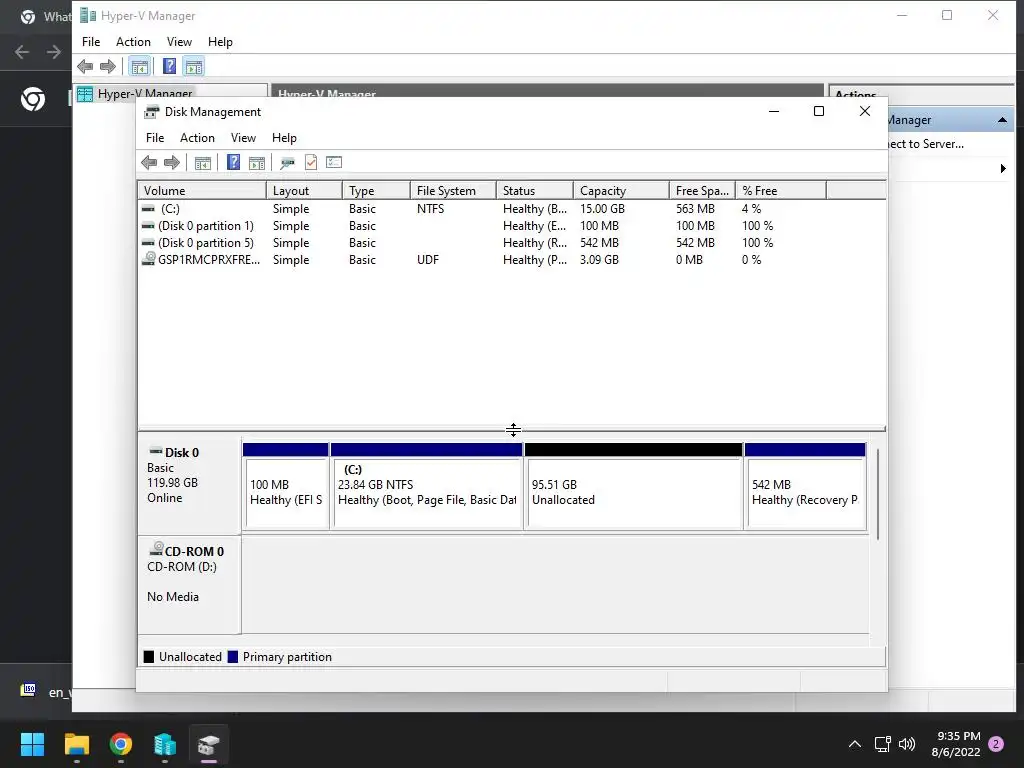1024x768 pixels.
Task: Open Help menu in Disk Management
Action: 284,138
